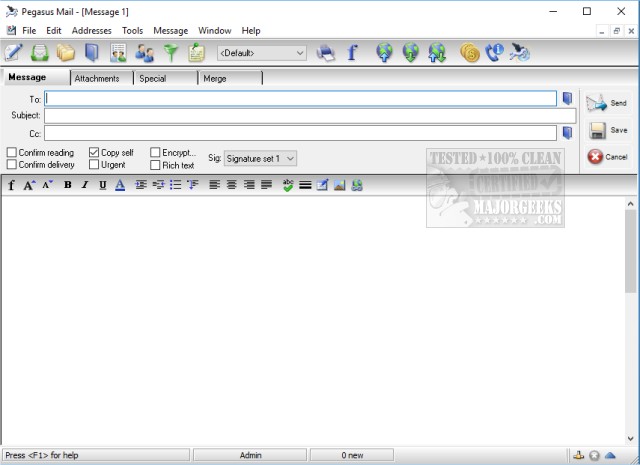Image resolution: width=640 pixels, height=465 pixels.
Task: Click the message body scrollbar down arrow
Action: 631,438
